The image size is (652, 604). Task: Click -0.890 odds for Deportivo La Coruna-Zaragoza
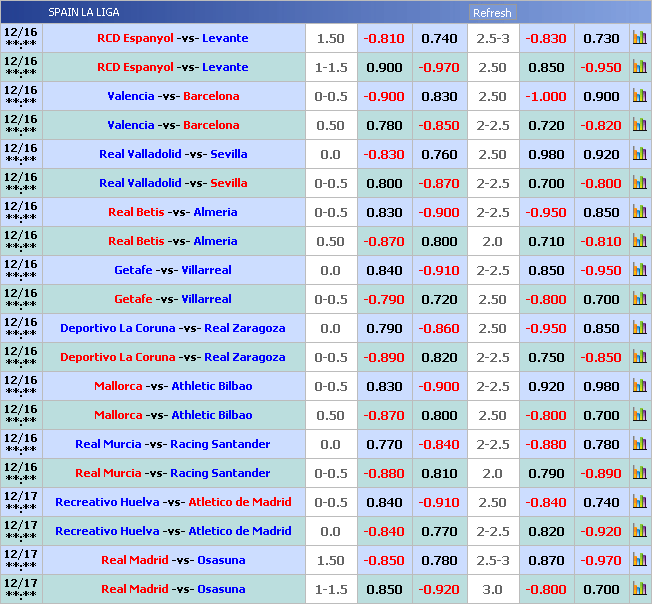[384, 357]
